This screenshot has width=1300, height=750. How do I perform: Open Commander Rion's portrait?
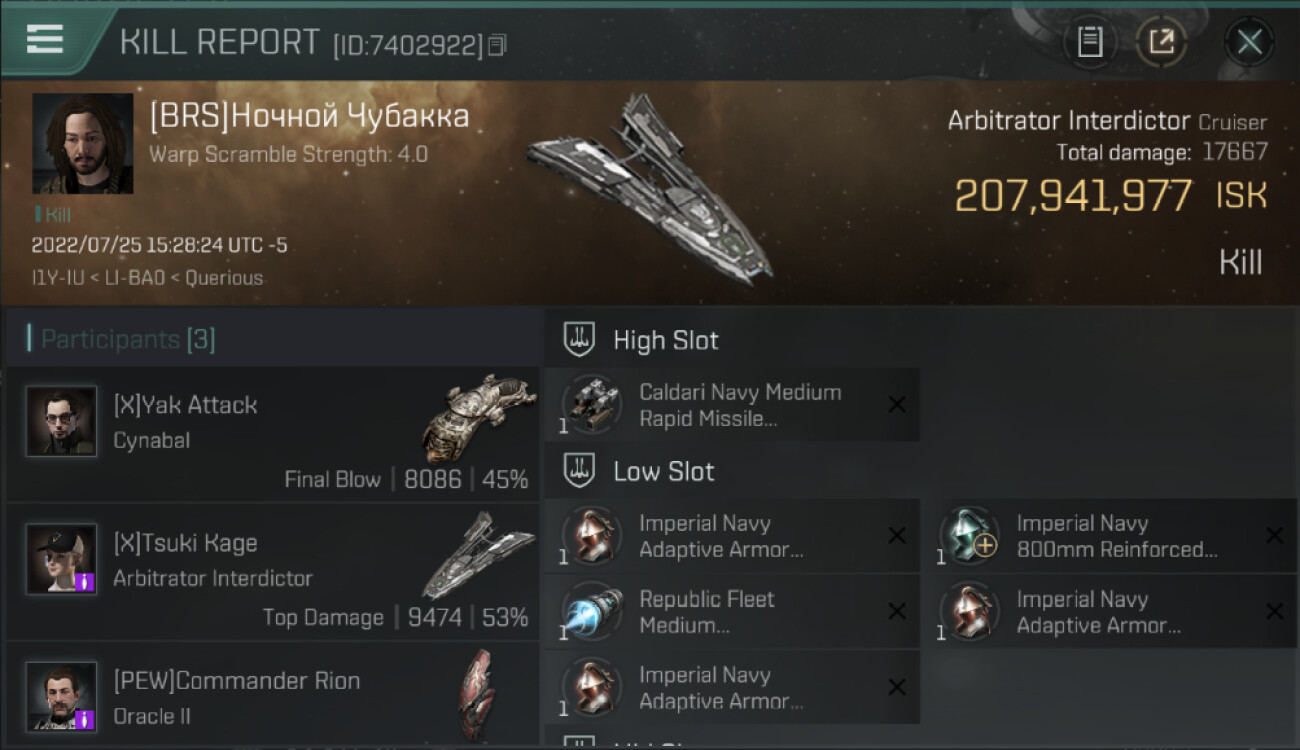[62, 697]
